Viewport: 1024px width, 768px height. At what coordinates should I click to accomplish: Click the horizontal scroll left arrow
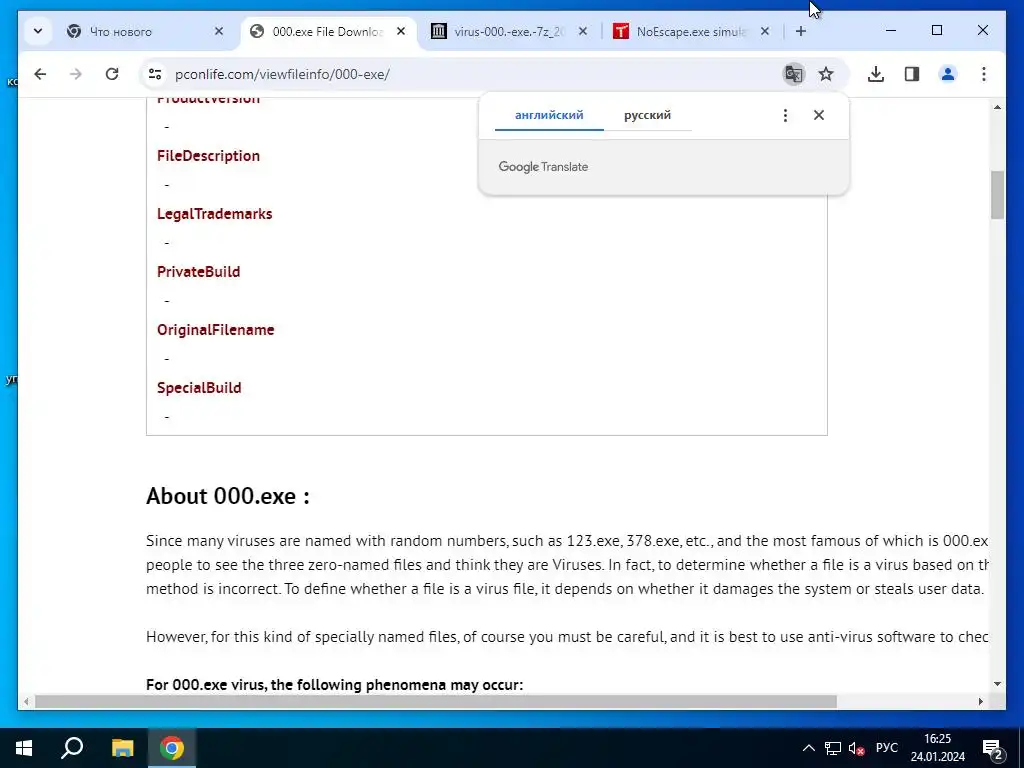[25, 701]
